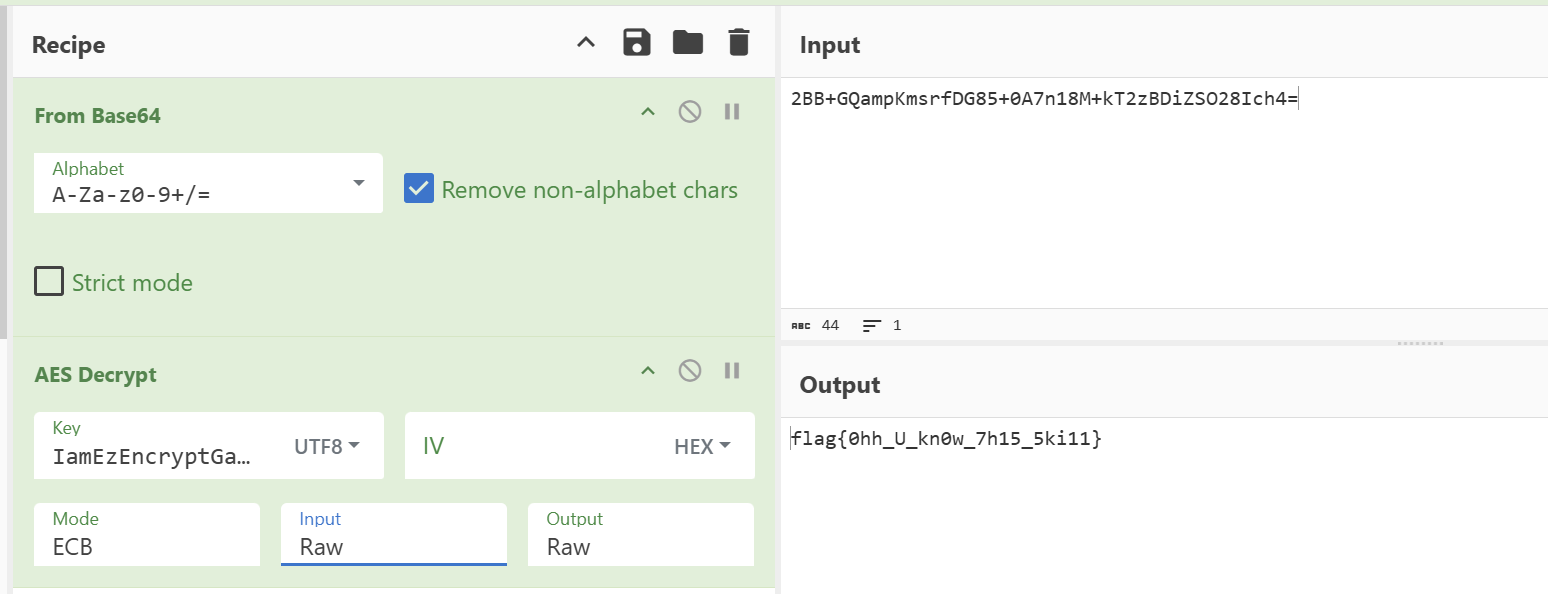Viewport: 1548px width, 594px height.
Task: Click the Base64 text in Input pane
Action: 1044,99
